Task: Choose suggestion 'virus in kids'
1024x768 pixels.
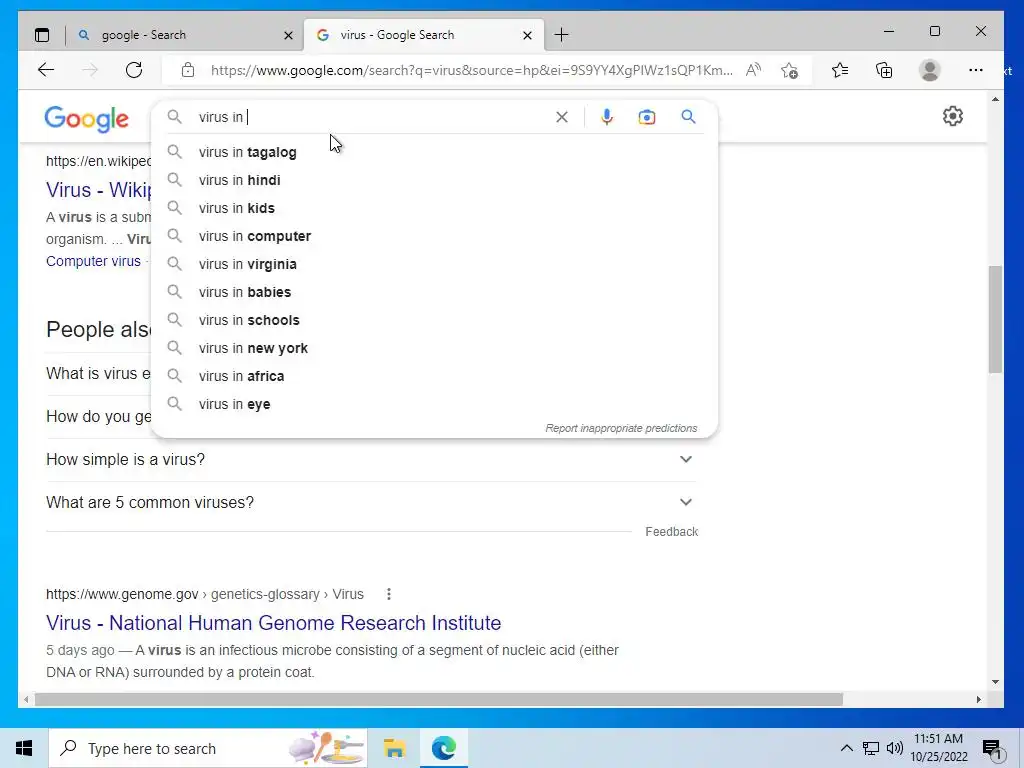Action: point(434,208)
